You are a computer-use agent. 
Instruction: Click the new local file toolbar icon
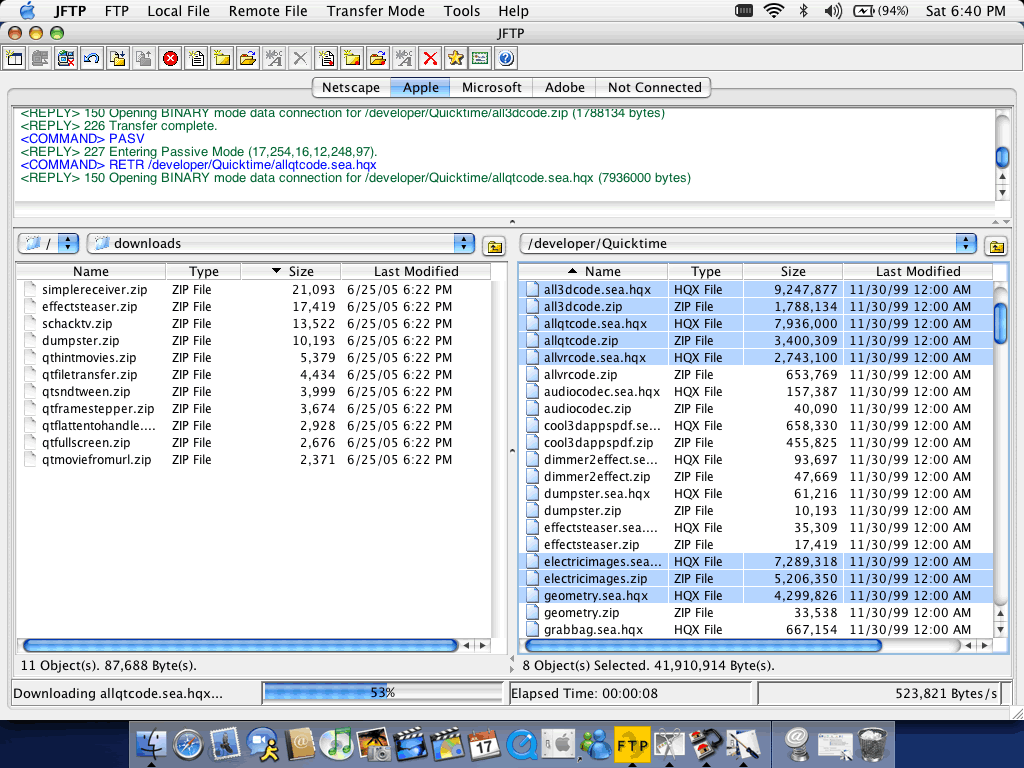[x=196, y=59]
